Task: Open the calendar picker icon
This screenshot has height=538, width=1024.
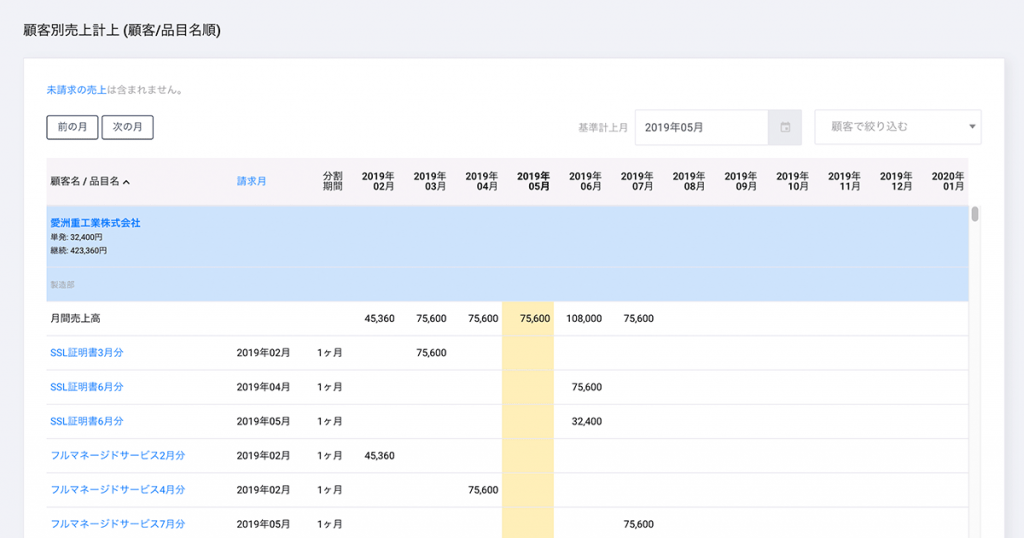Action: [x=785, y=127]
